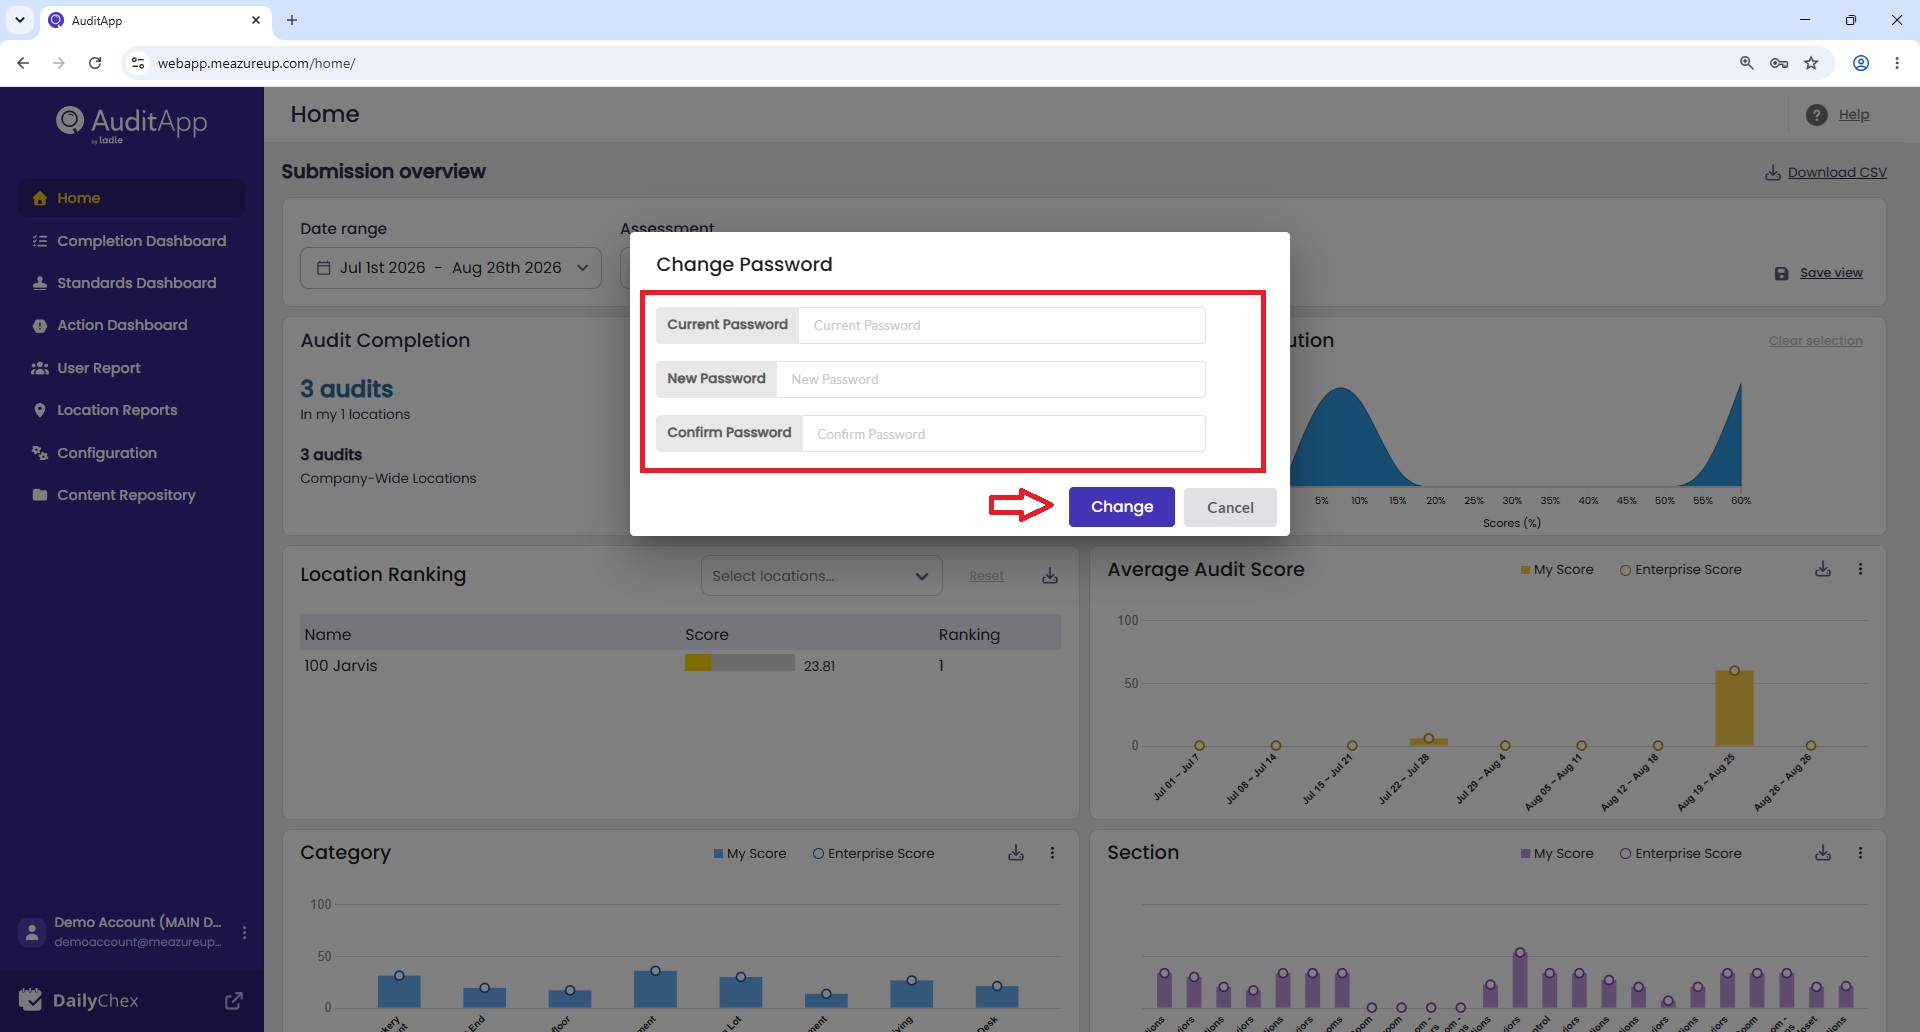
Task: Click the browser back button
Action: 23,63
